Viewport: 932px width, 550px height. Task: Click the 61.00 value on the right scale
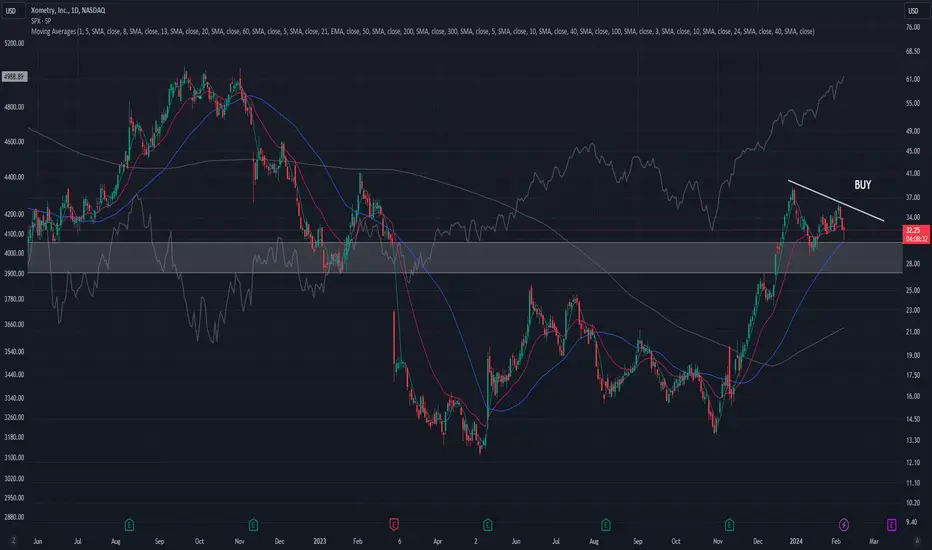point(913,79)
